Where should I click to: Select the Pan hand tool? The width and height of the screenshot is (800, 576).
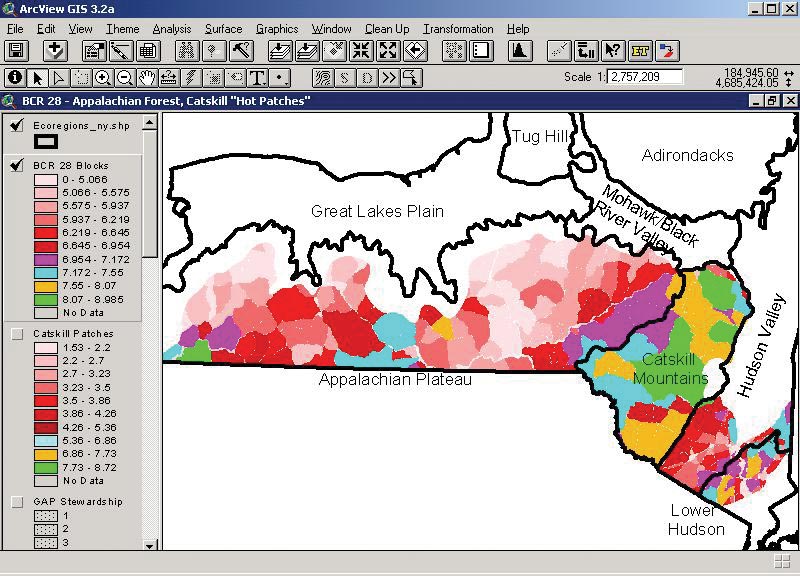(147, 78)
